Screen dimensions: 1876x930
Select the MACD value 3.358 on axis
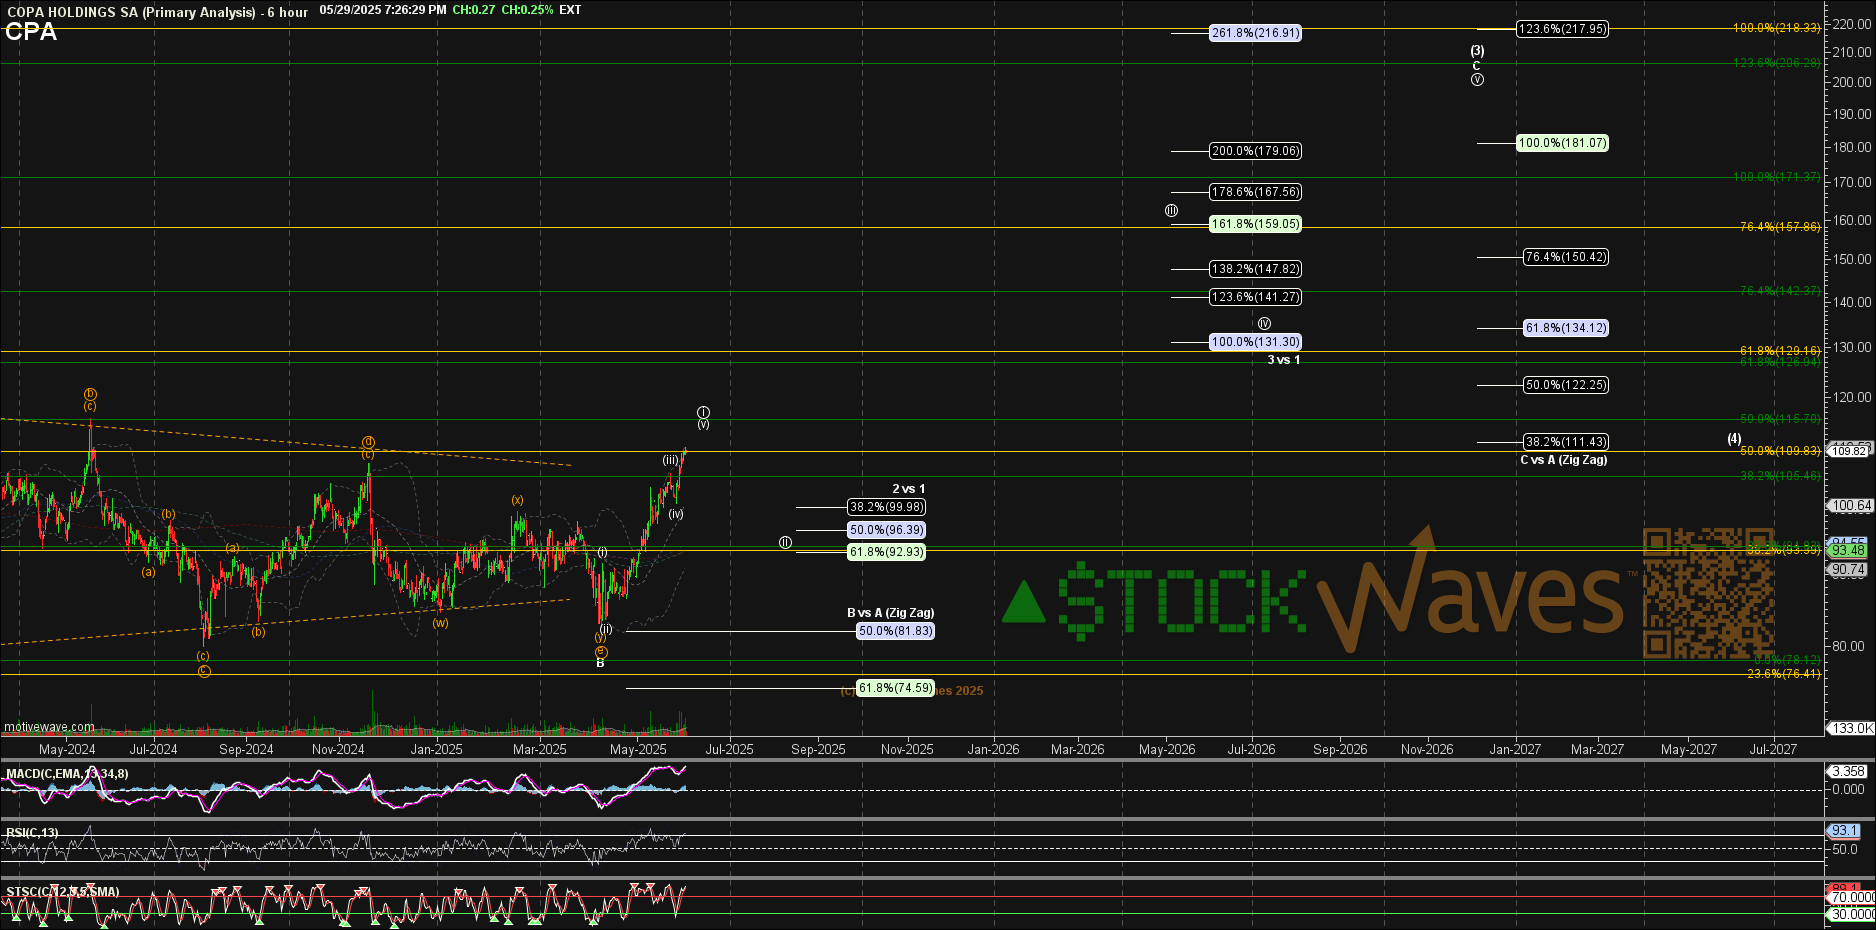pyautogui.click(x=1848, y=771)
